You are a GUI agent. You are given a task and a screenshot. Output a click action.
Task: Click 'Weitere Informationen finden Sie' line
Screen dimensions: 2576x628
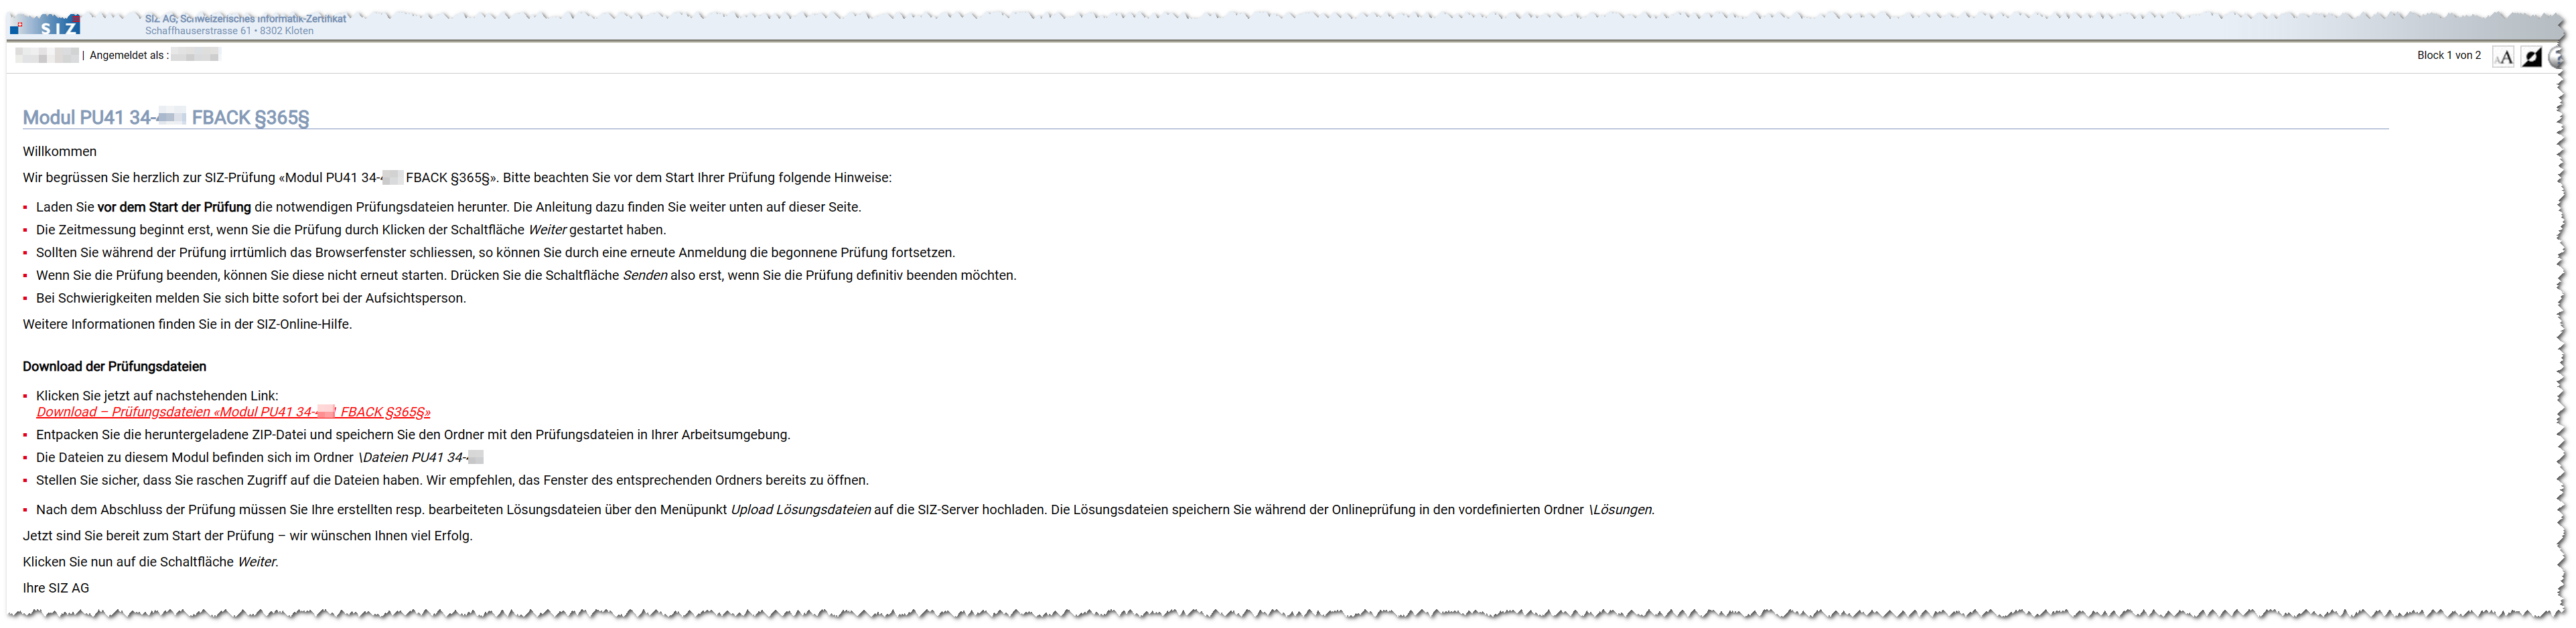(x=188, y=324)
